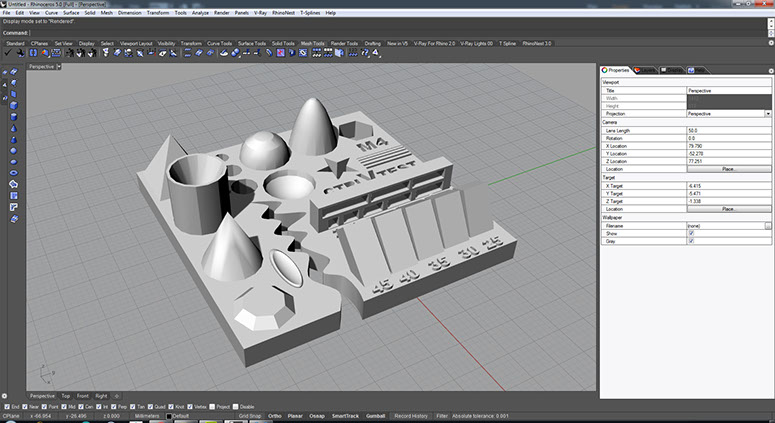Click the blue brackets mesh icon
The height and width of the screenshot is (423, 775).
pos(33,53)
